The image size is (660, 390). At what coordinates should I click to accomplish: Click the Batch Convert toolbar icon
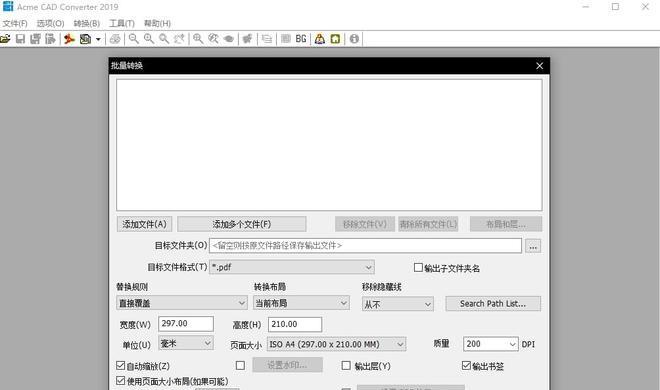pyautogui.click(x=85, y=39)
